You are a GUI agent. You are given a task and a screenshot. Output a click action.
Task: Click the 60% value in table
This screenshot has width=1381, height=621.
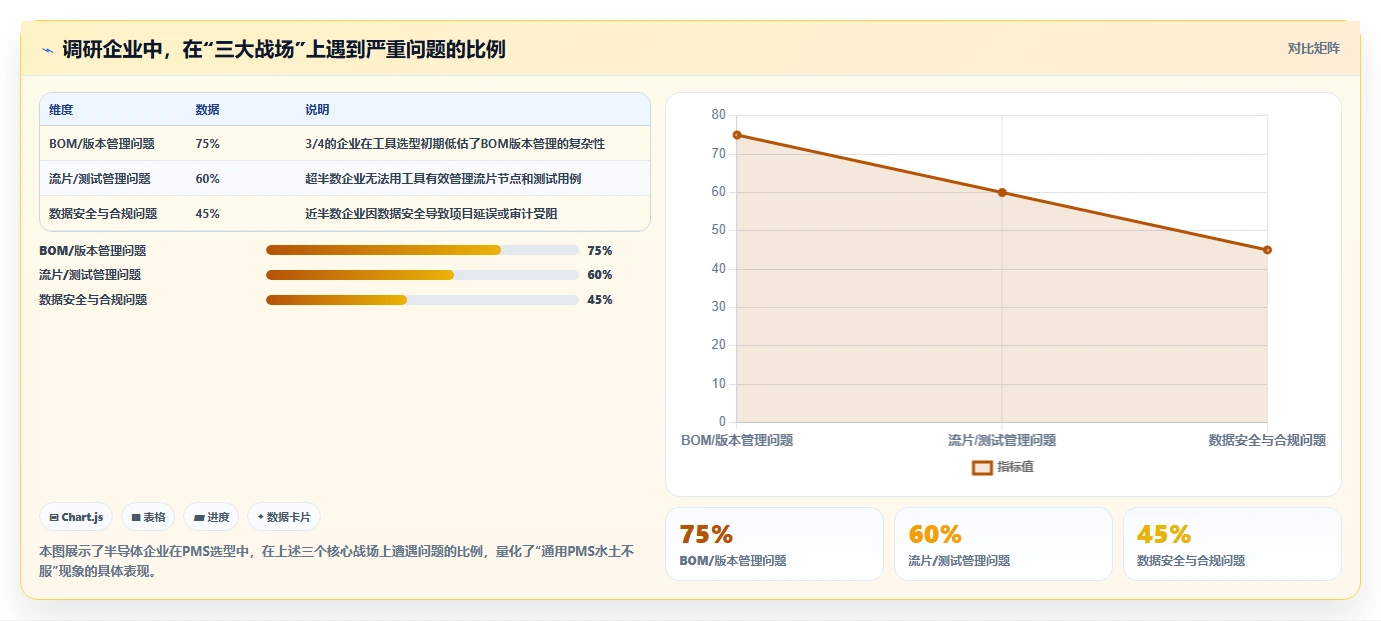click(x=208, y=179)
